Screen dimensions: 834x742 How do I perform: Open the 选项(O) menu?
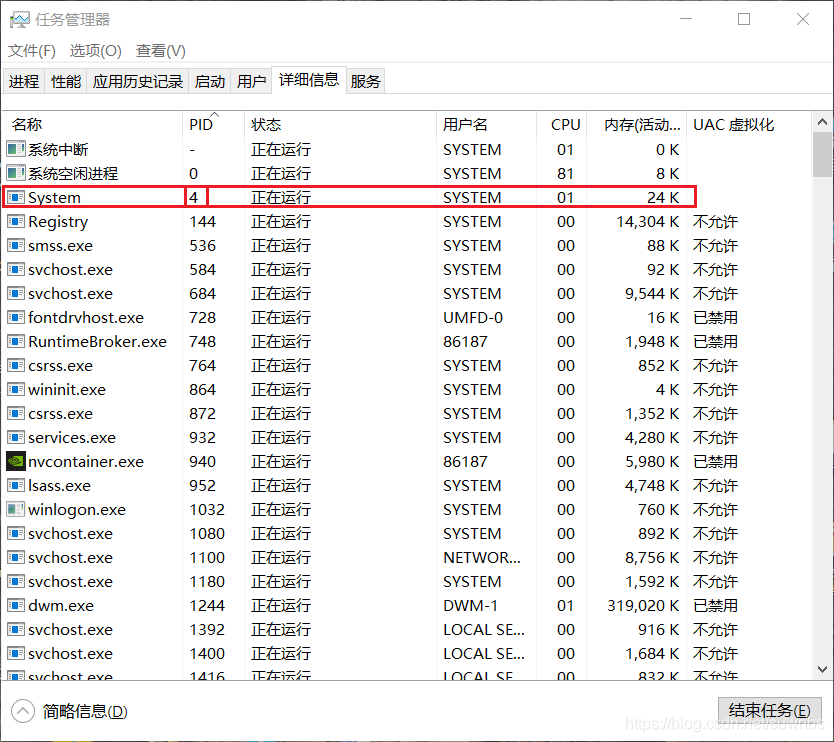pyautogui.click(x=95, y=51)
